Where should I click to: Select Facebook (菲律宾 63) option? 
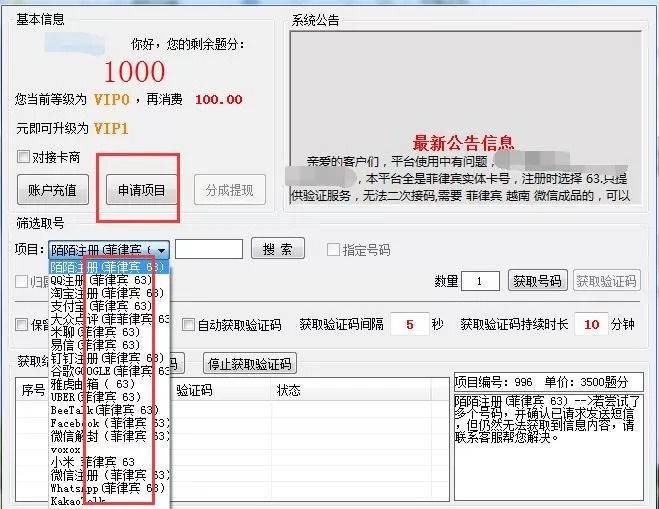(x=109, y=423)
